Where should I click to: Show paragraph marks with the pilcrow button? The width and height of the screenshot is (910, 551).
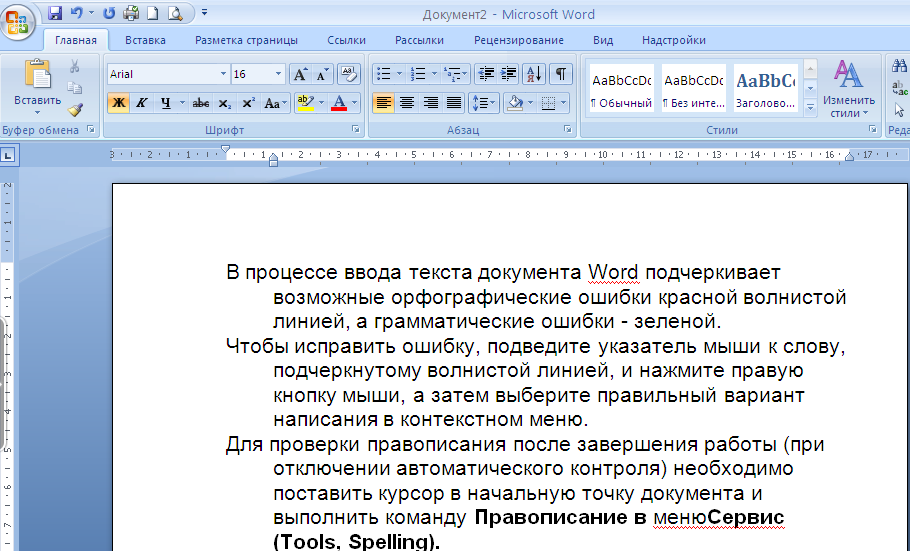tap(560, 74)
